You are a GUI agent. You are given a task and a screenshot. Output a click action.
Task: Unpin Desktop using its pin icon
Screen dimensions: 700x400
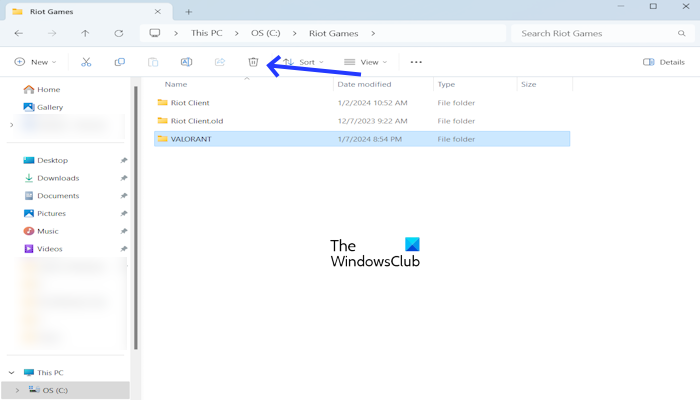[124, 160]
